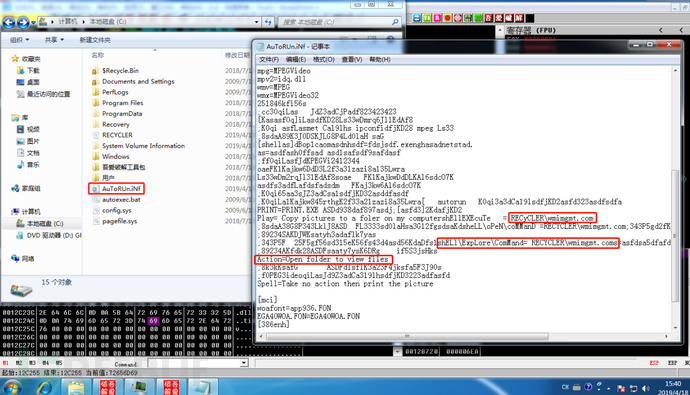Refresh the Explorer folder view
690x395 pixels.
coord(268,22)
